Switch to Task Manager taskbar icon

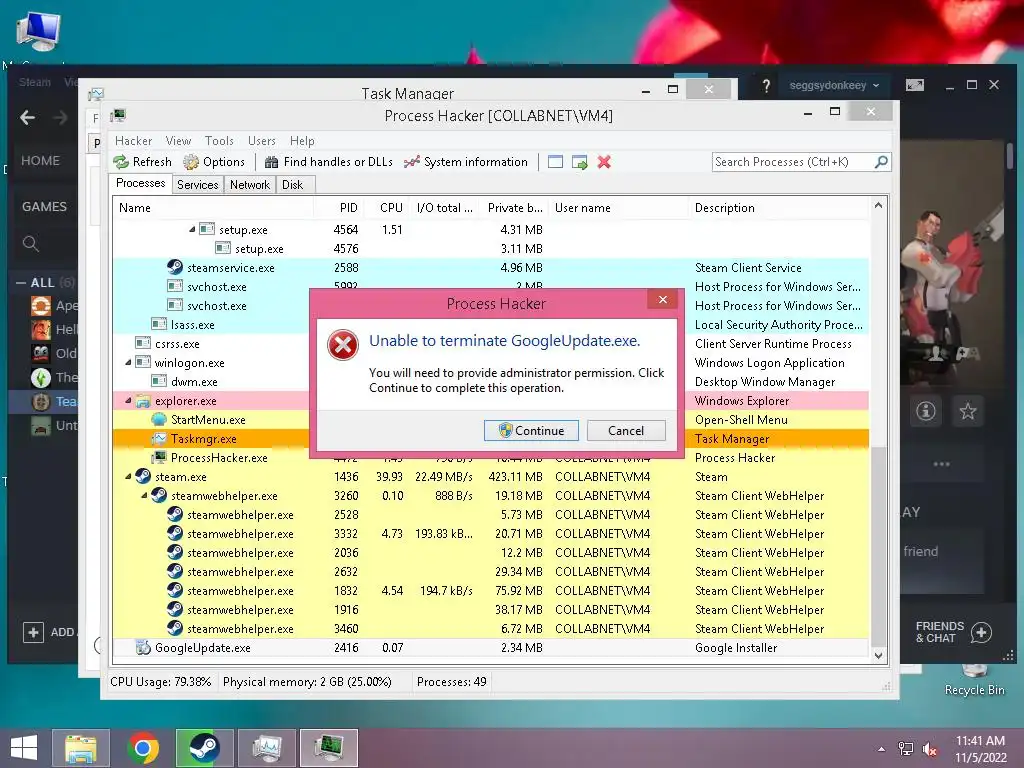pyautogui.click(x=266, y=748)
